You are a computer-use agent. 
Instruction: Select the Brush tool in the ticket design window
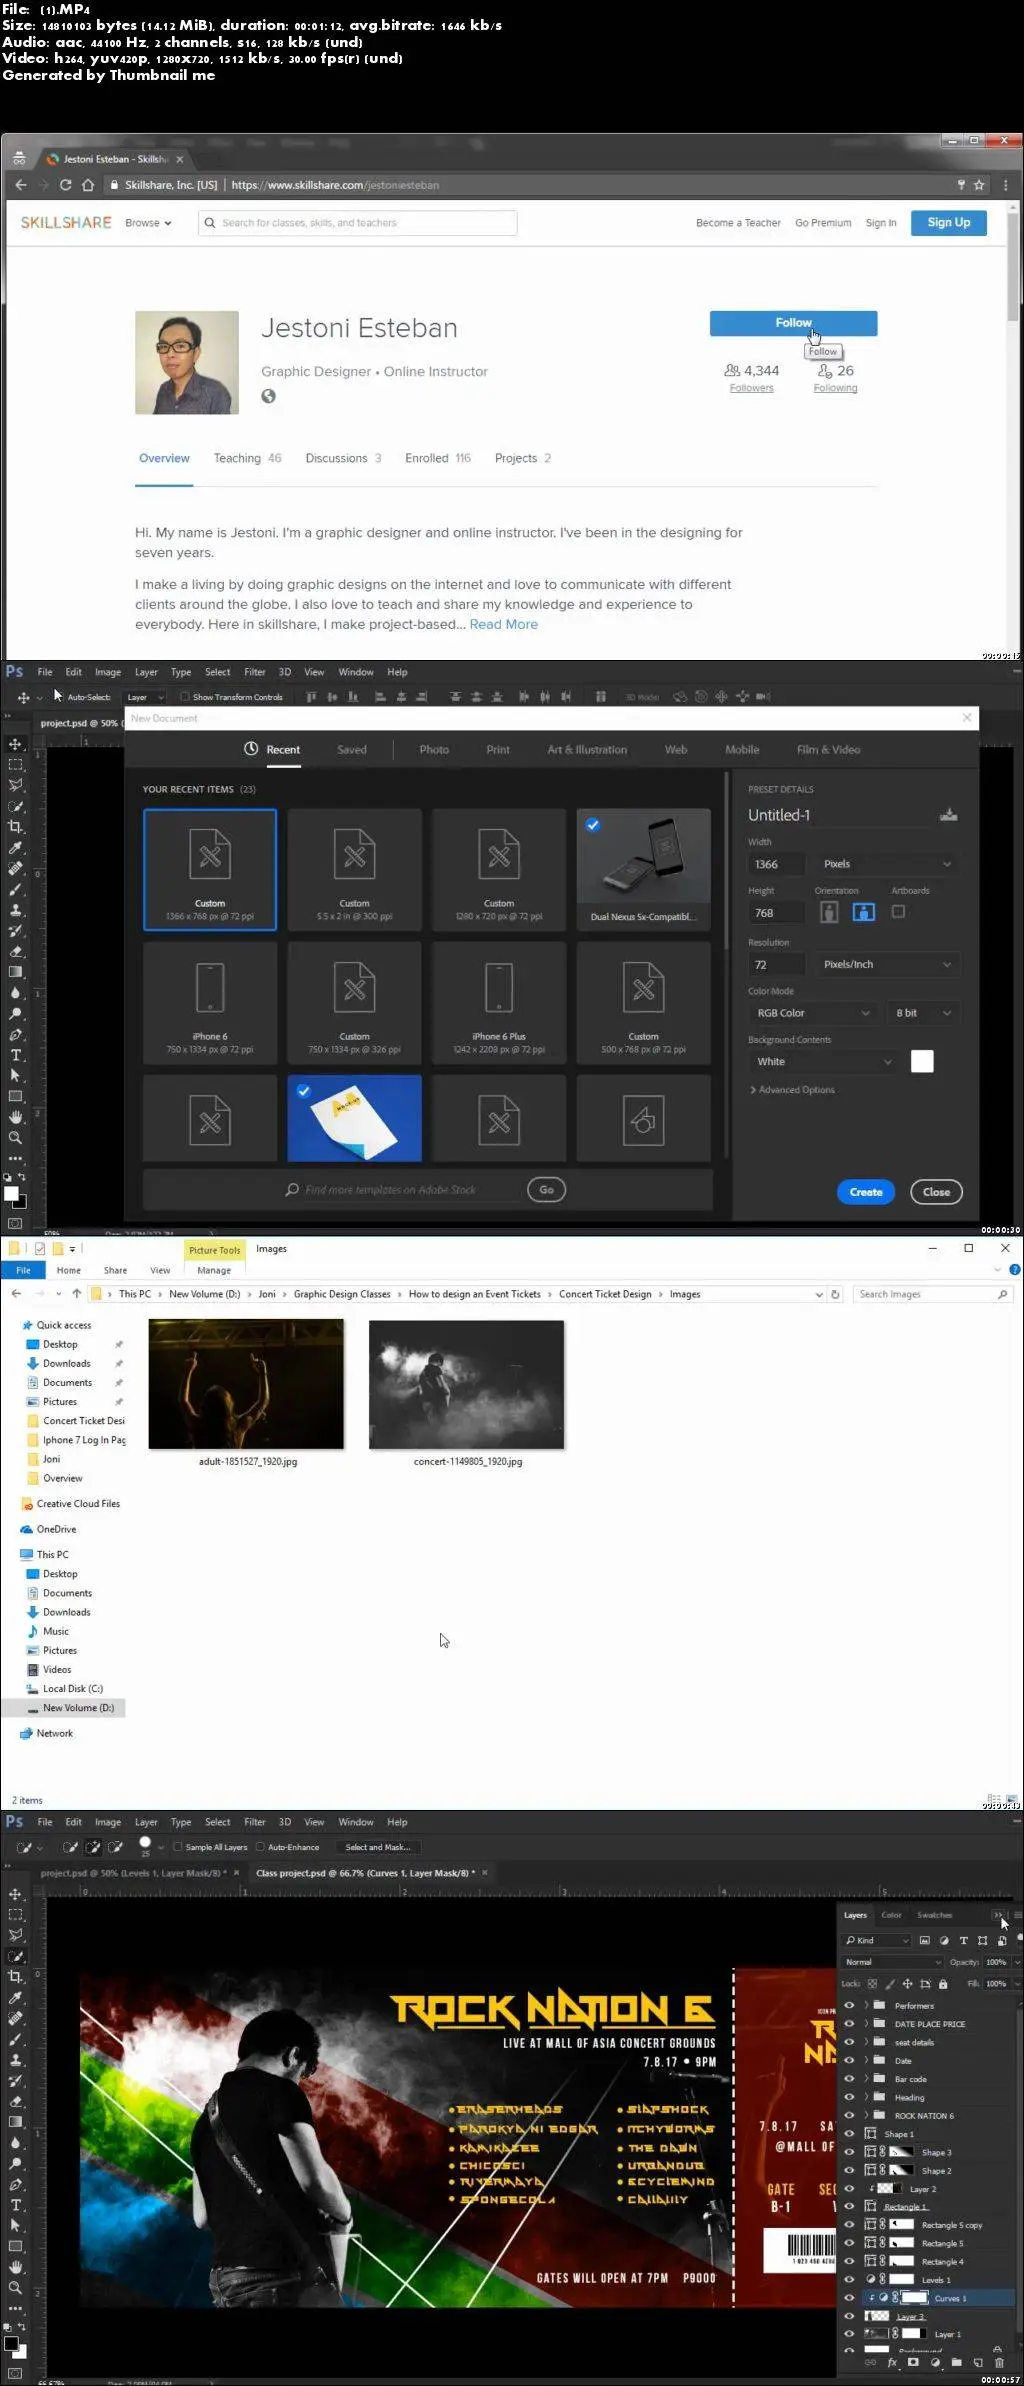coord(15,2039)
